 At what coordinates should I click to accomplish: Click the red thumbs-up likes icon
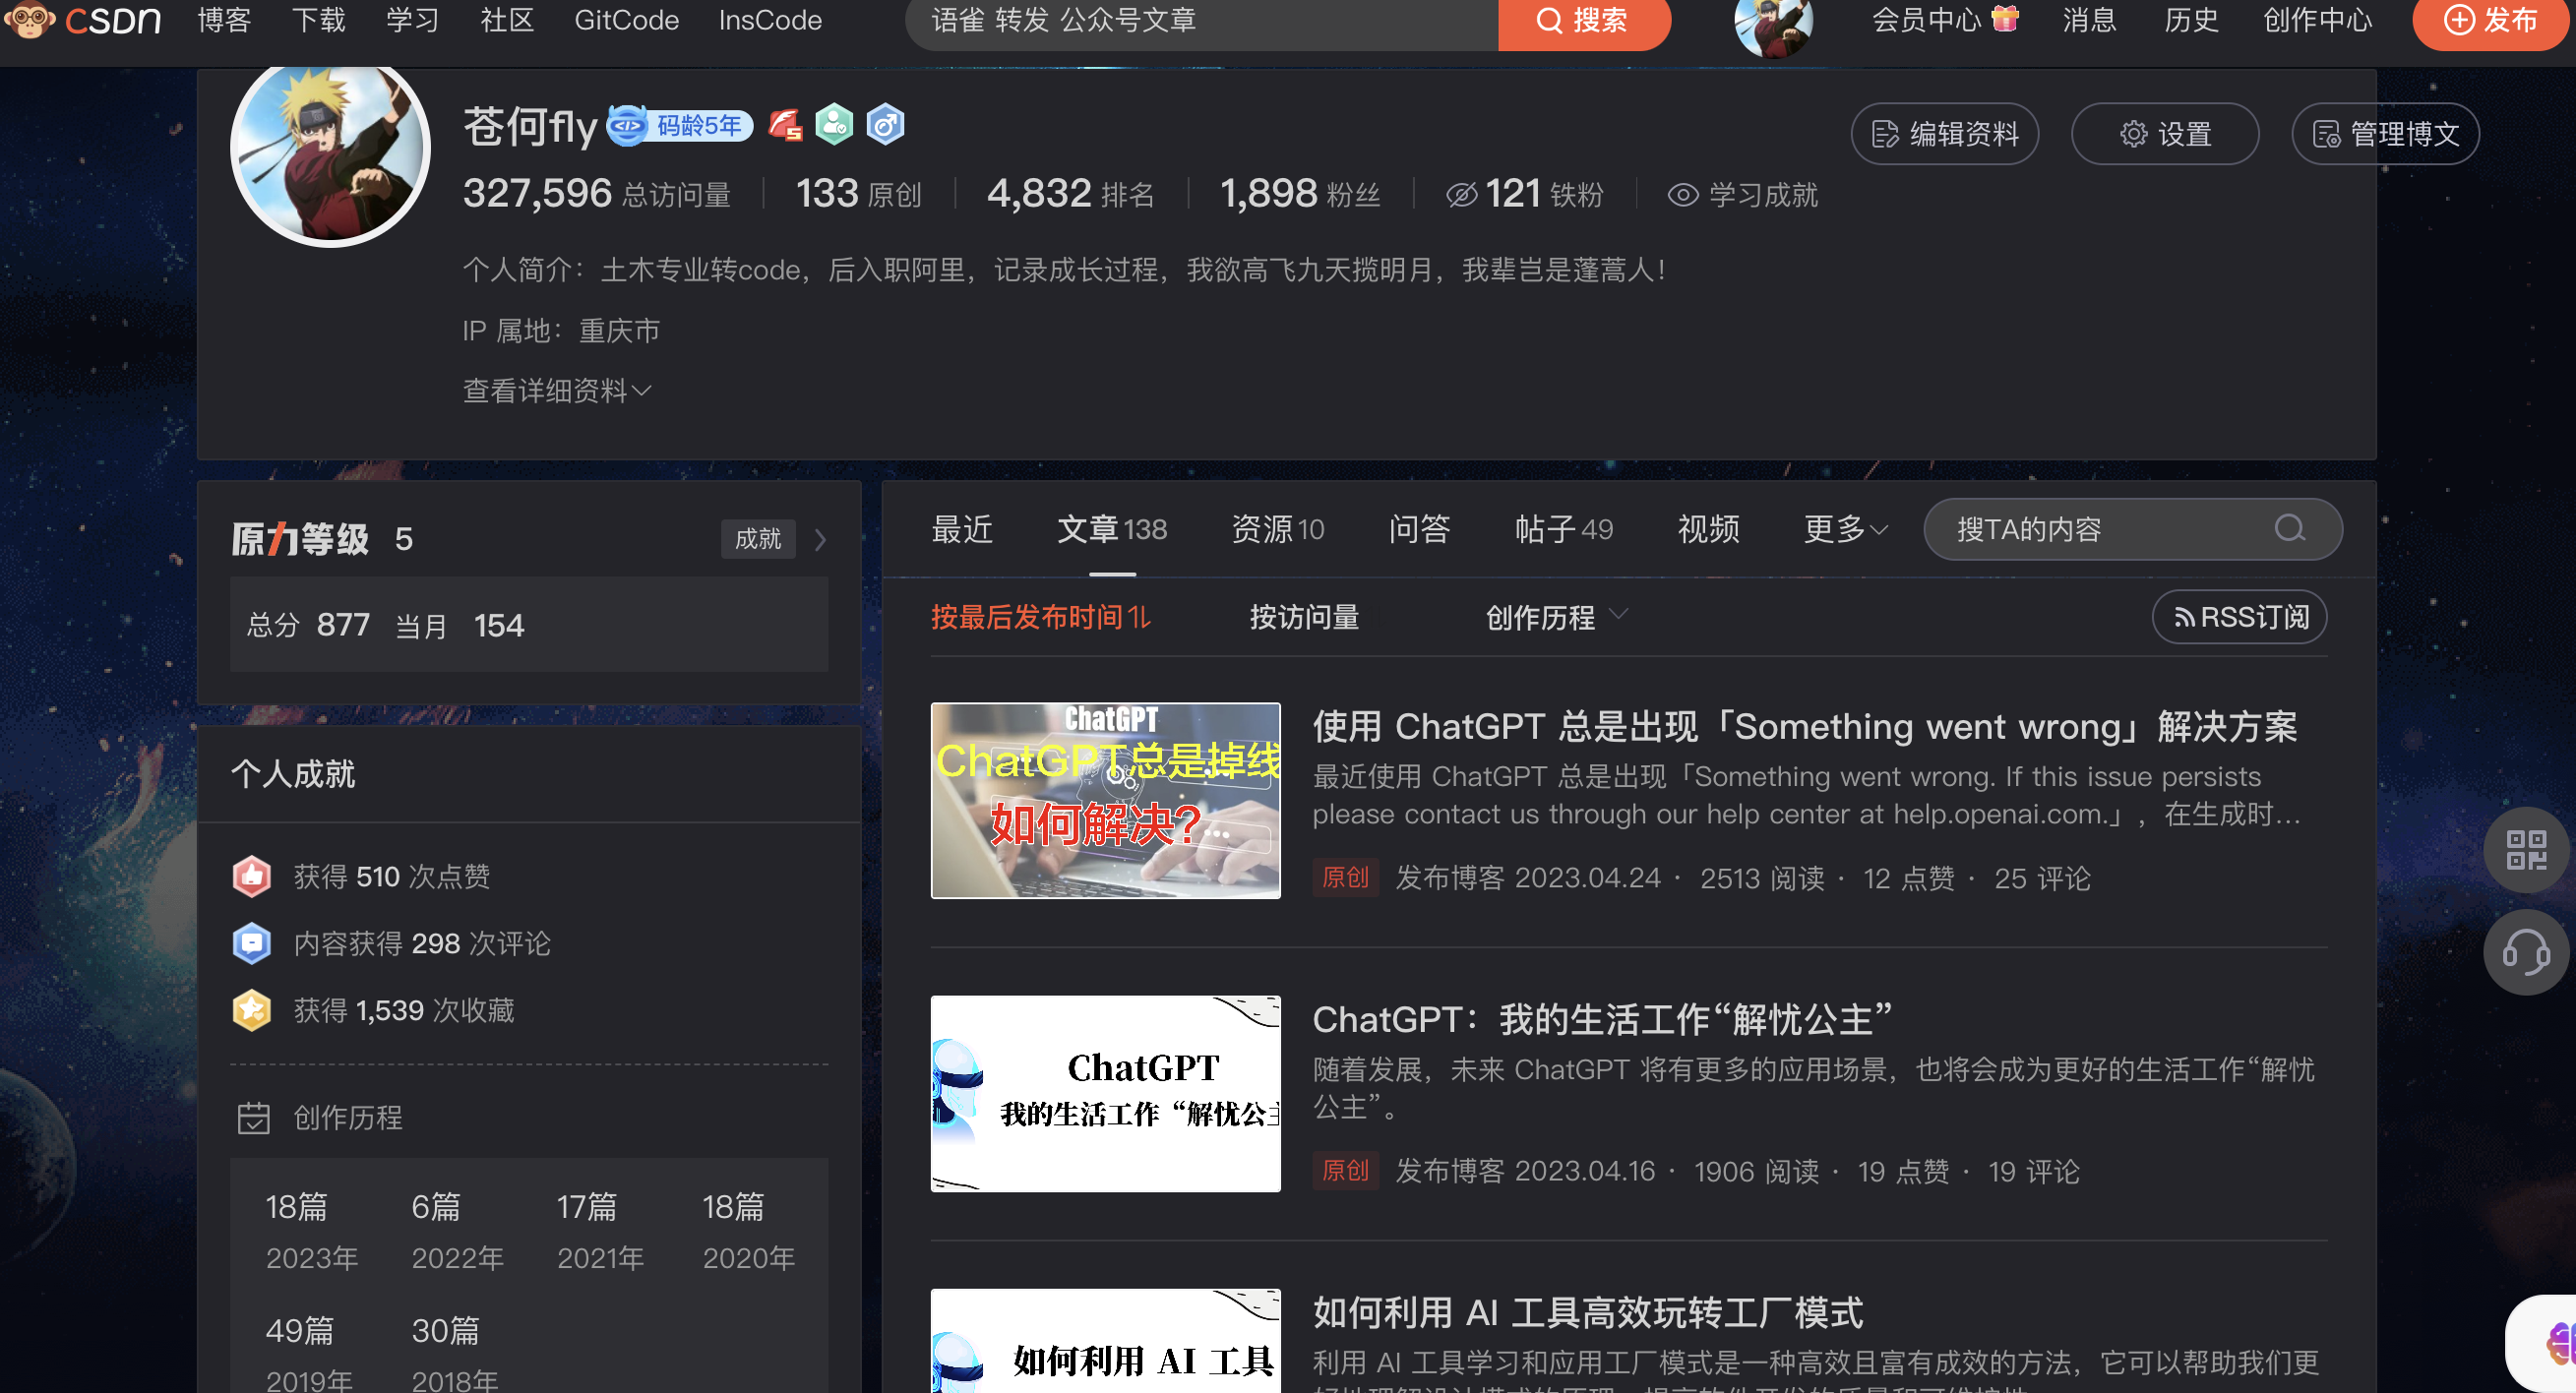pyautogui.click(x=251, y=876)
